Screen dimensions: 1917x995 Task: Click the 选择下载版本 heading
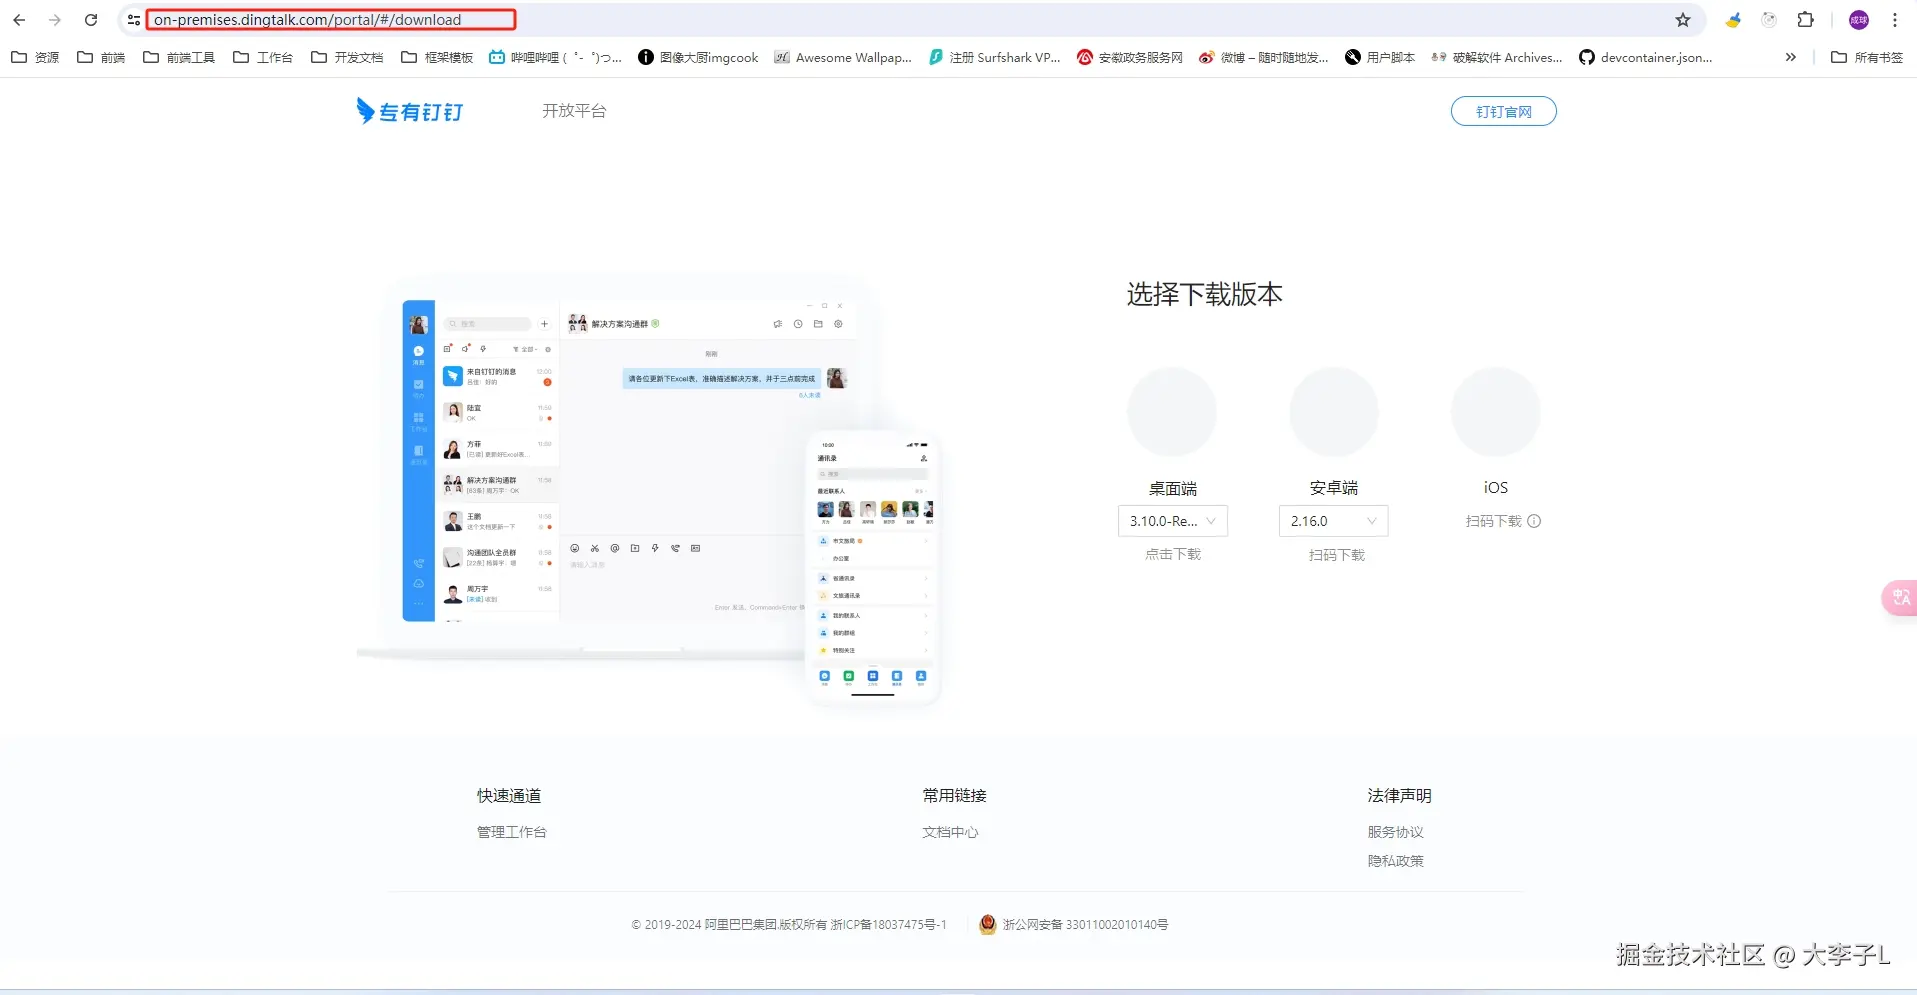(x=1205, y=294)
